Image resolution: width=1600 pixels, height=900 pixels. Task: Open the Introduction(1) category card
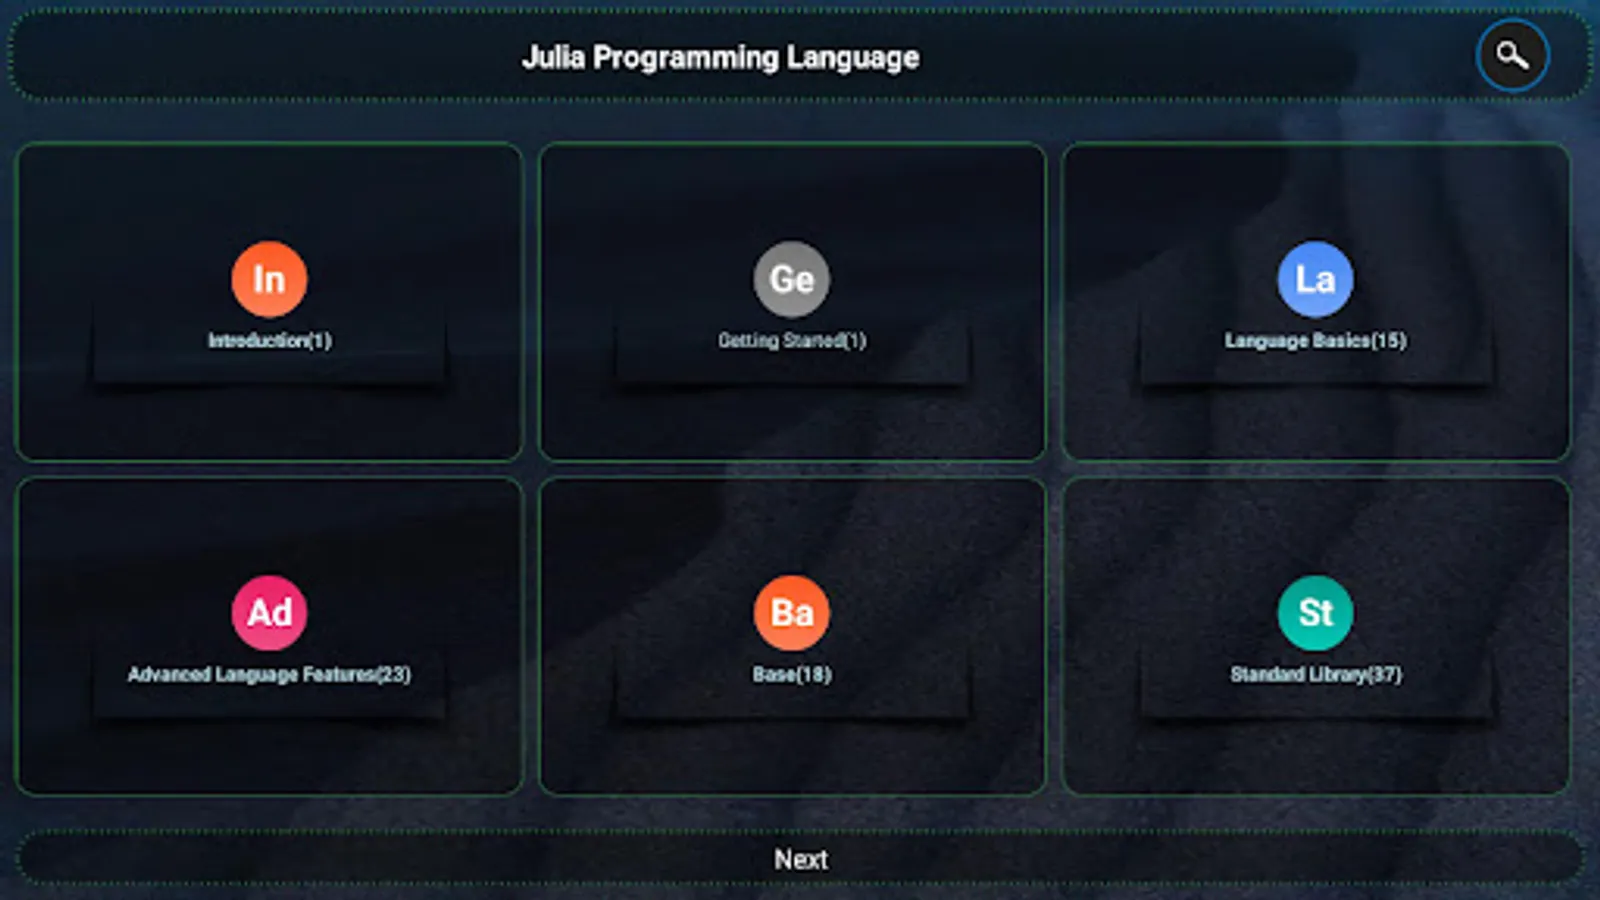click(268, 302)
